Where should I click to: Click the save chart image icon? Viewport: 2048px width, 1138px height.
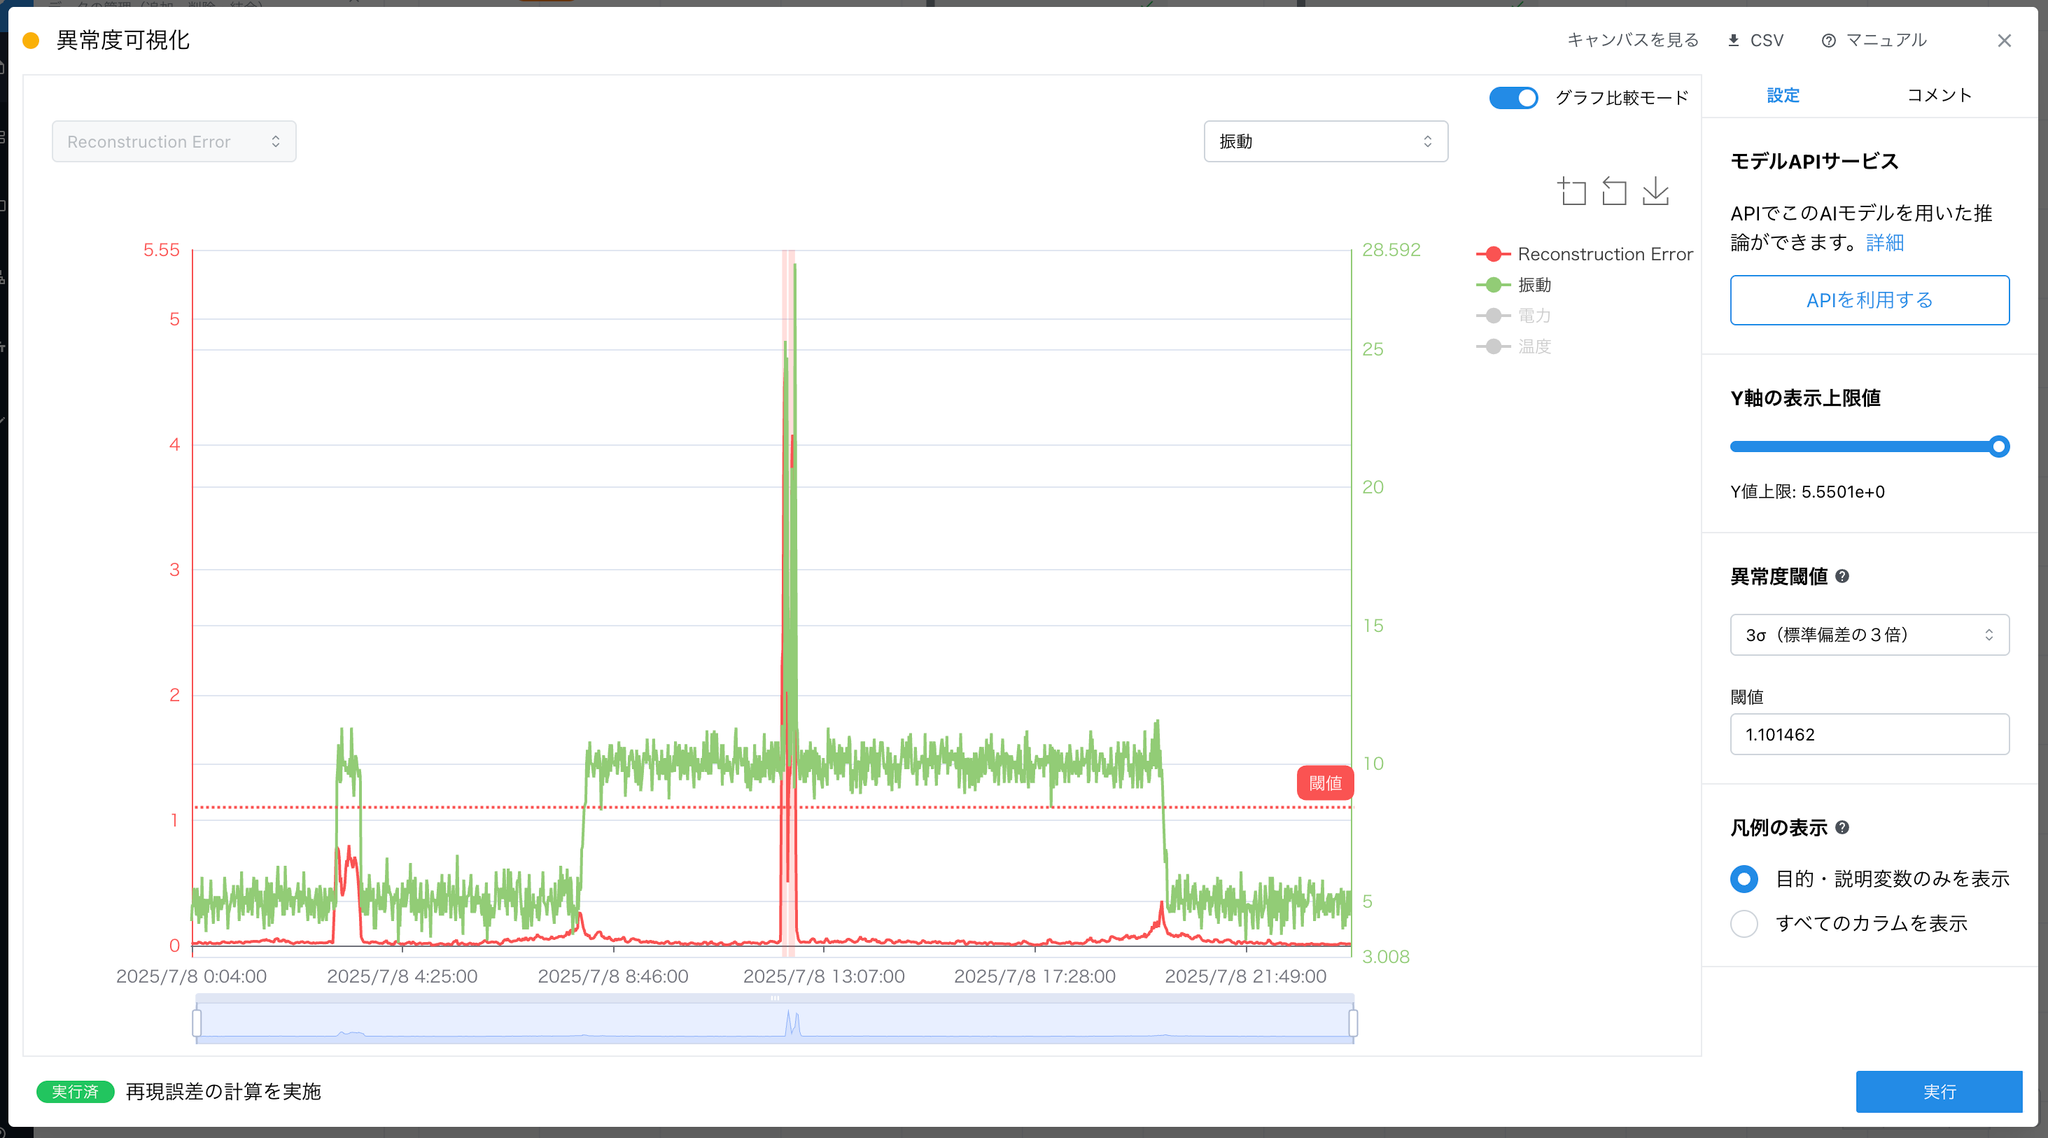1656,191
